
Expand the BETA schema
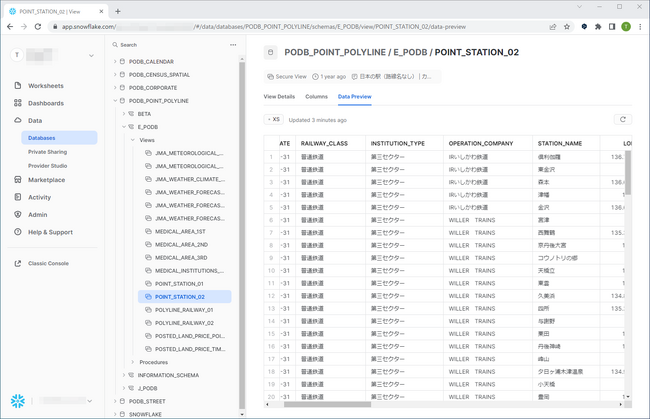124,114
